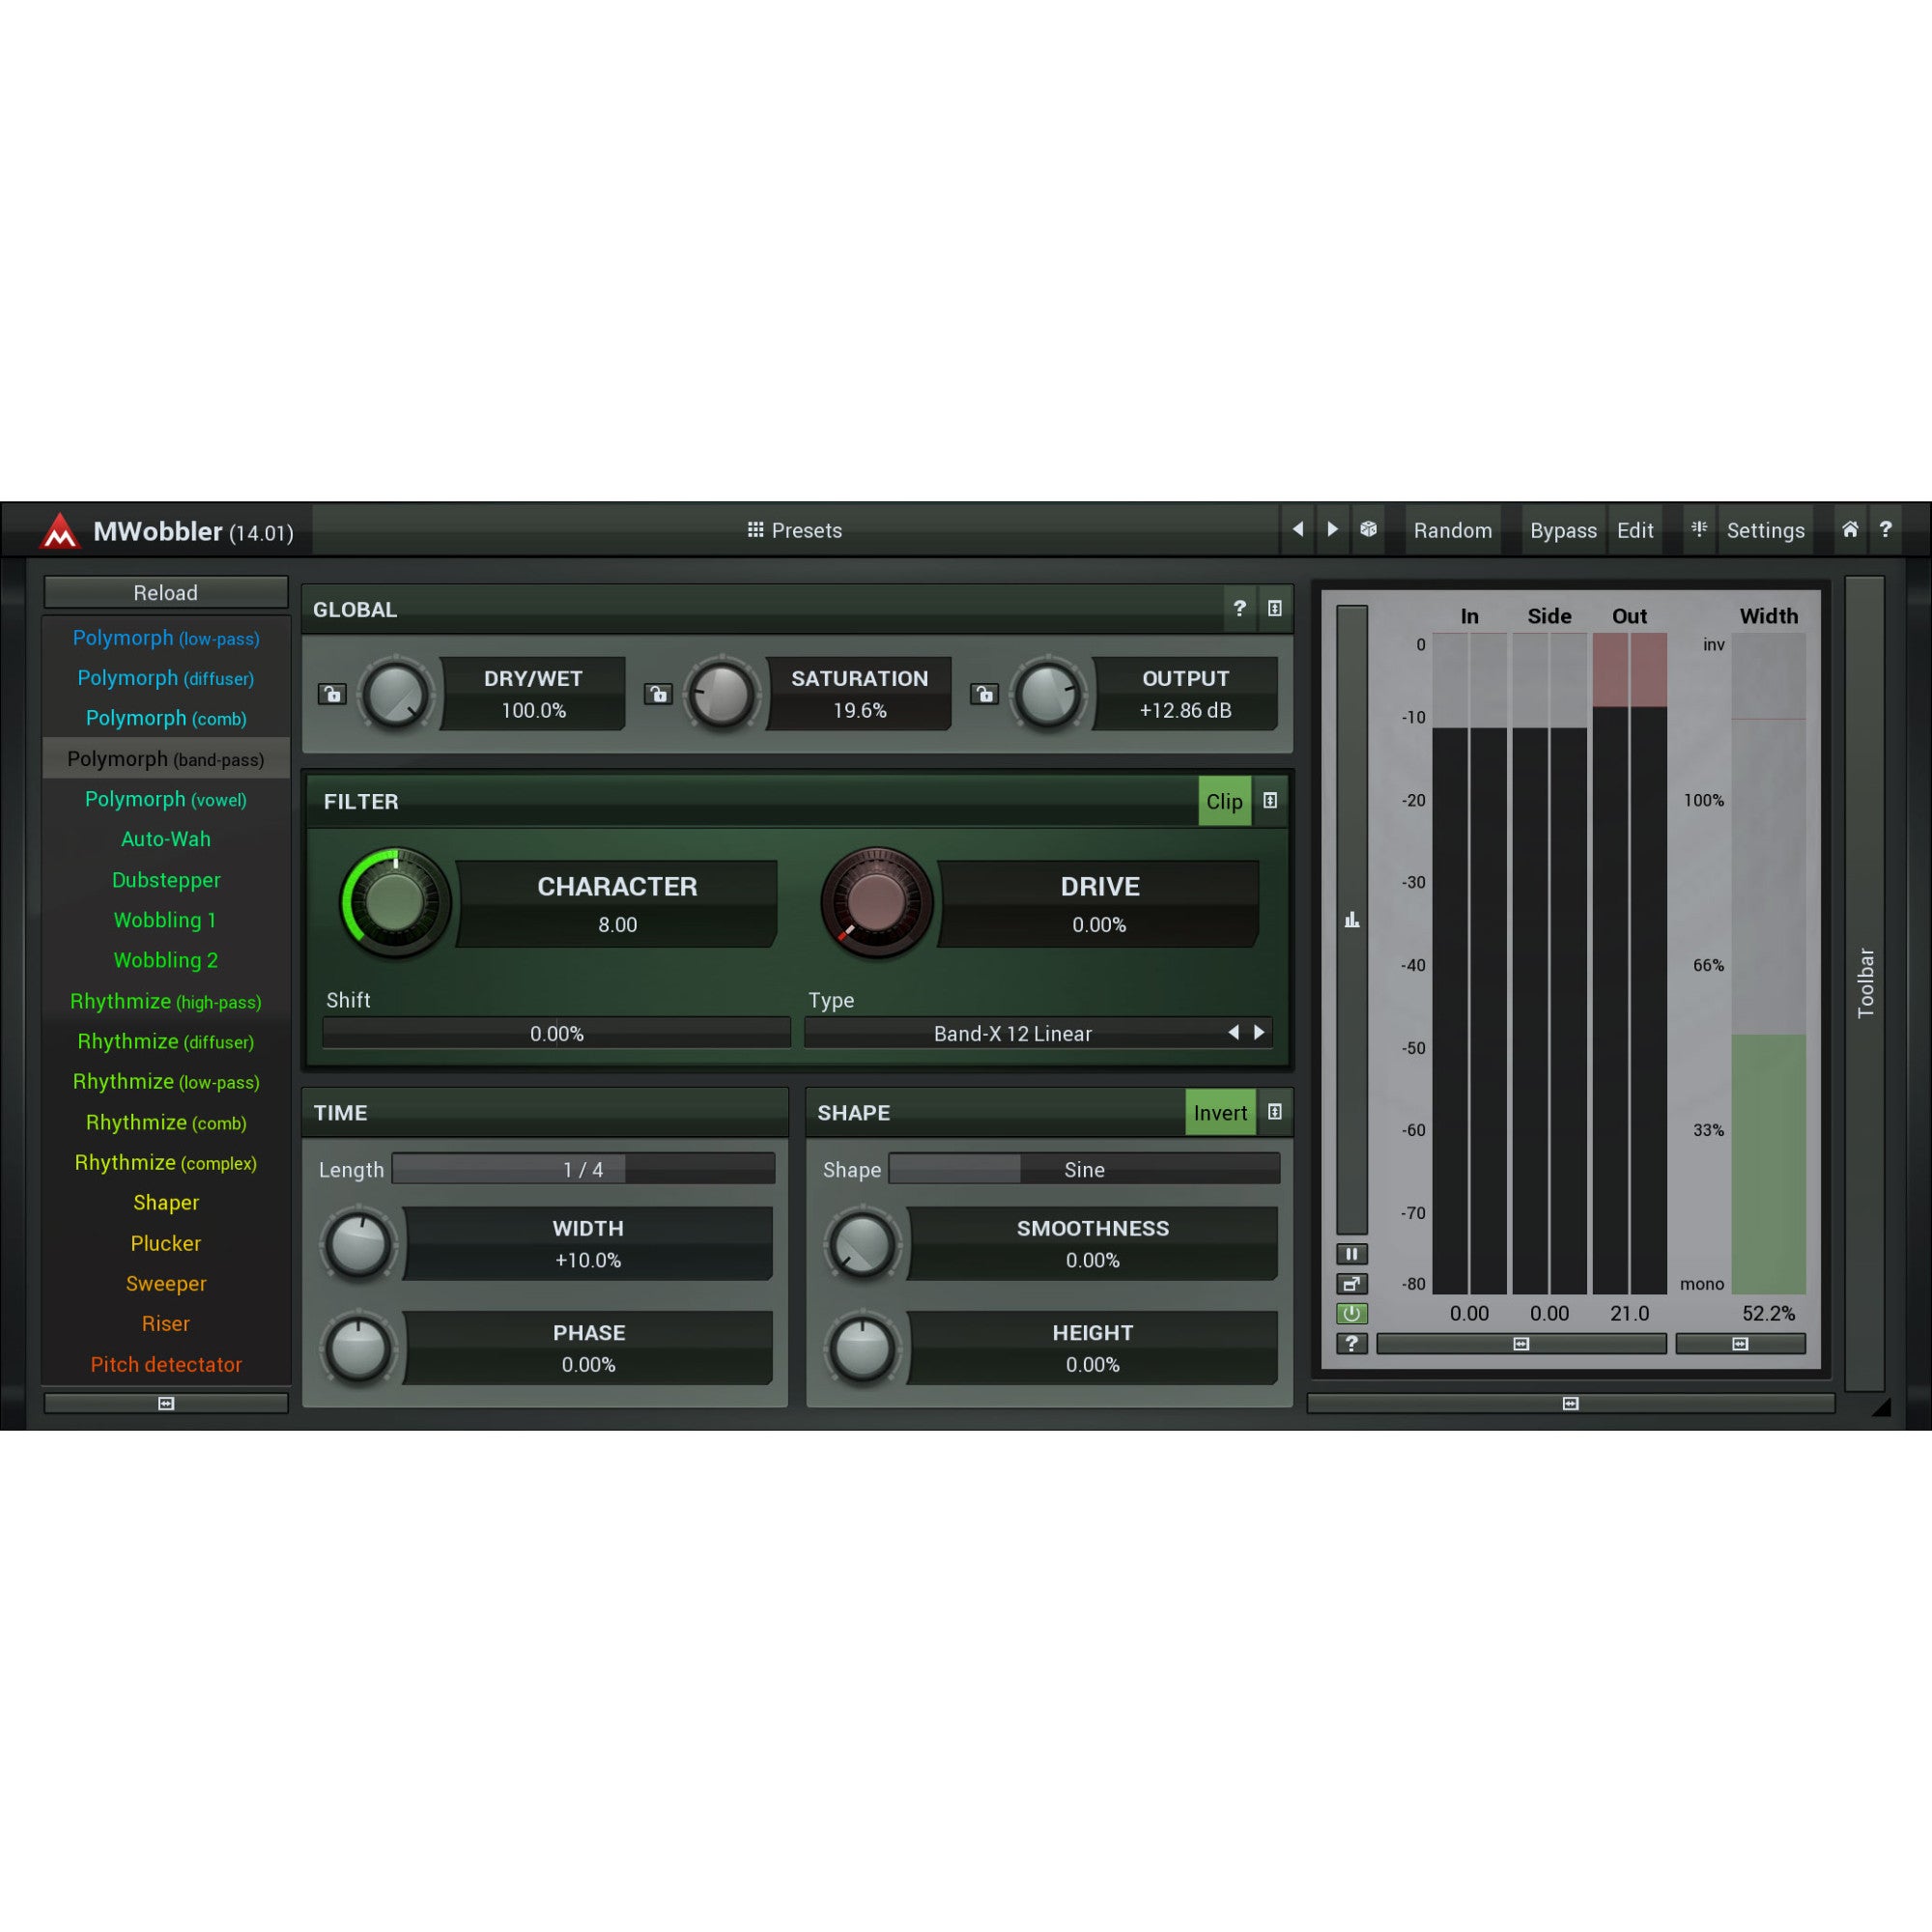Go to next preset arrow
This screenshot has width=1932, height=1932.
(x=1332, y=529)
